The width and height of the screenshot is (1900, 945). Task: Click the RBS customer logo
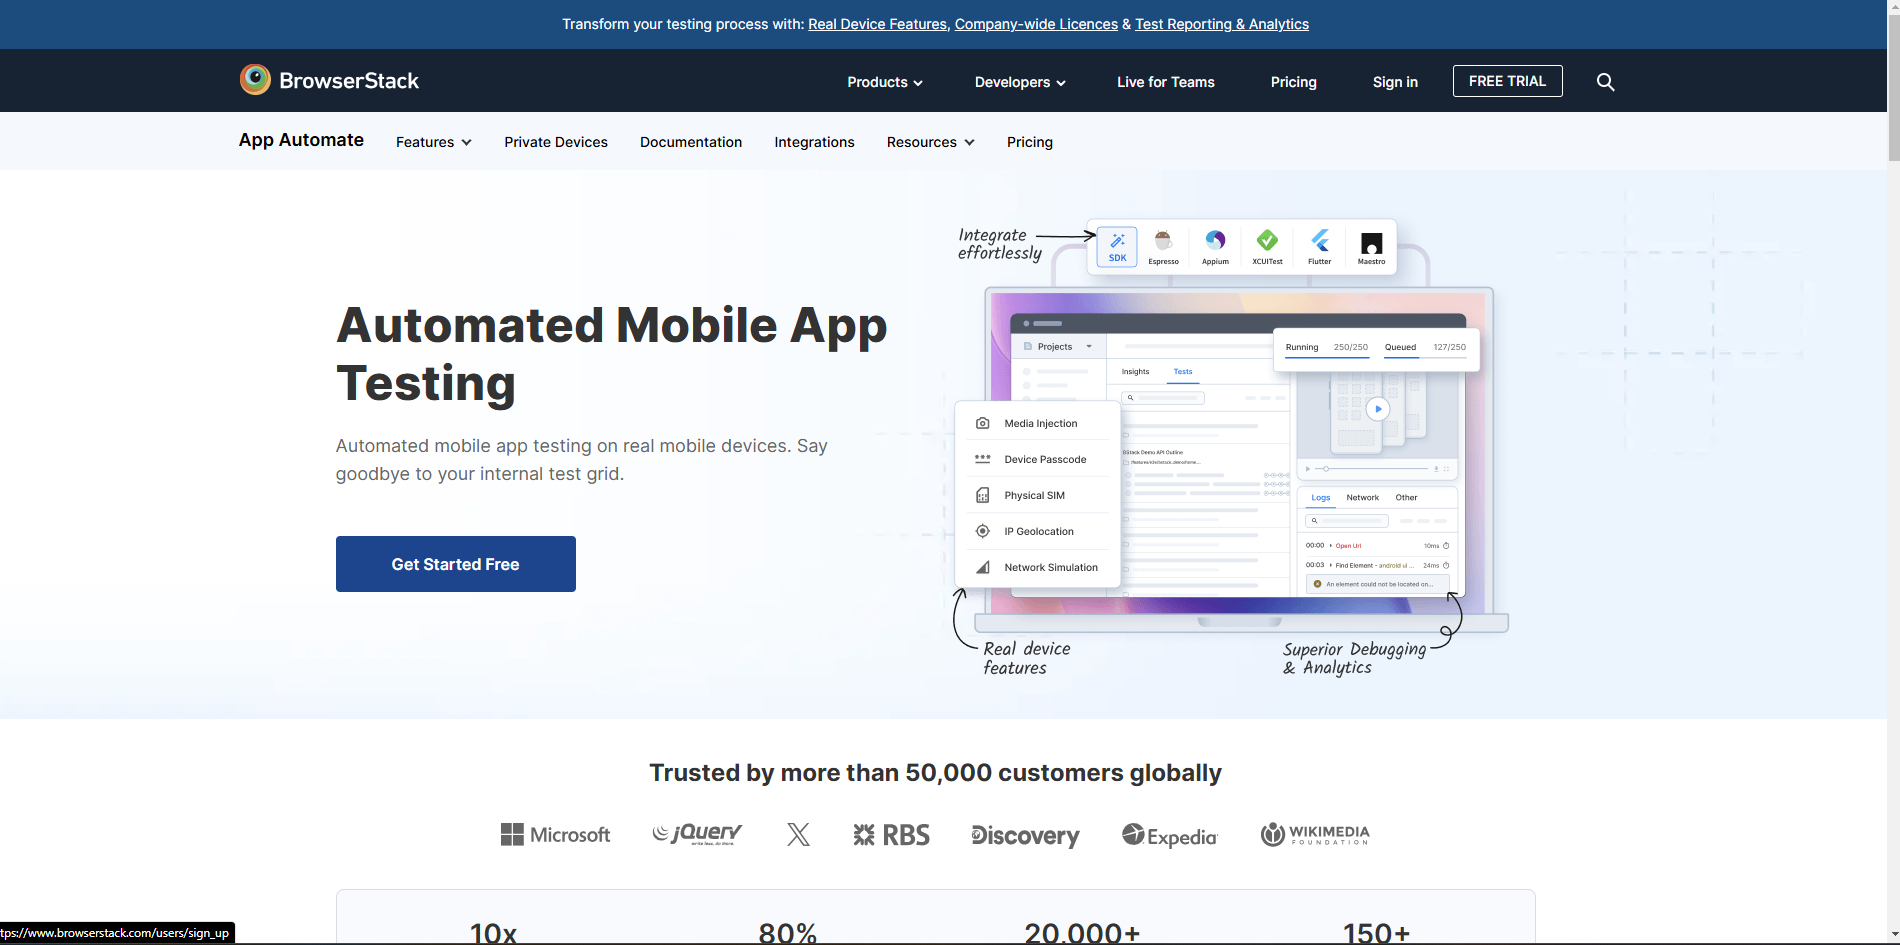pos(891,835)
